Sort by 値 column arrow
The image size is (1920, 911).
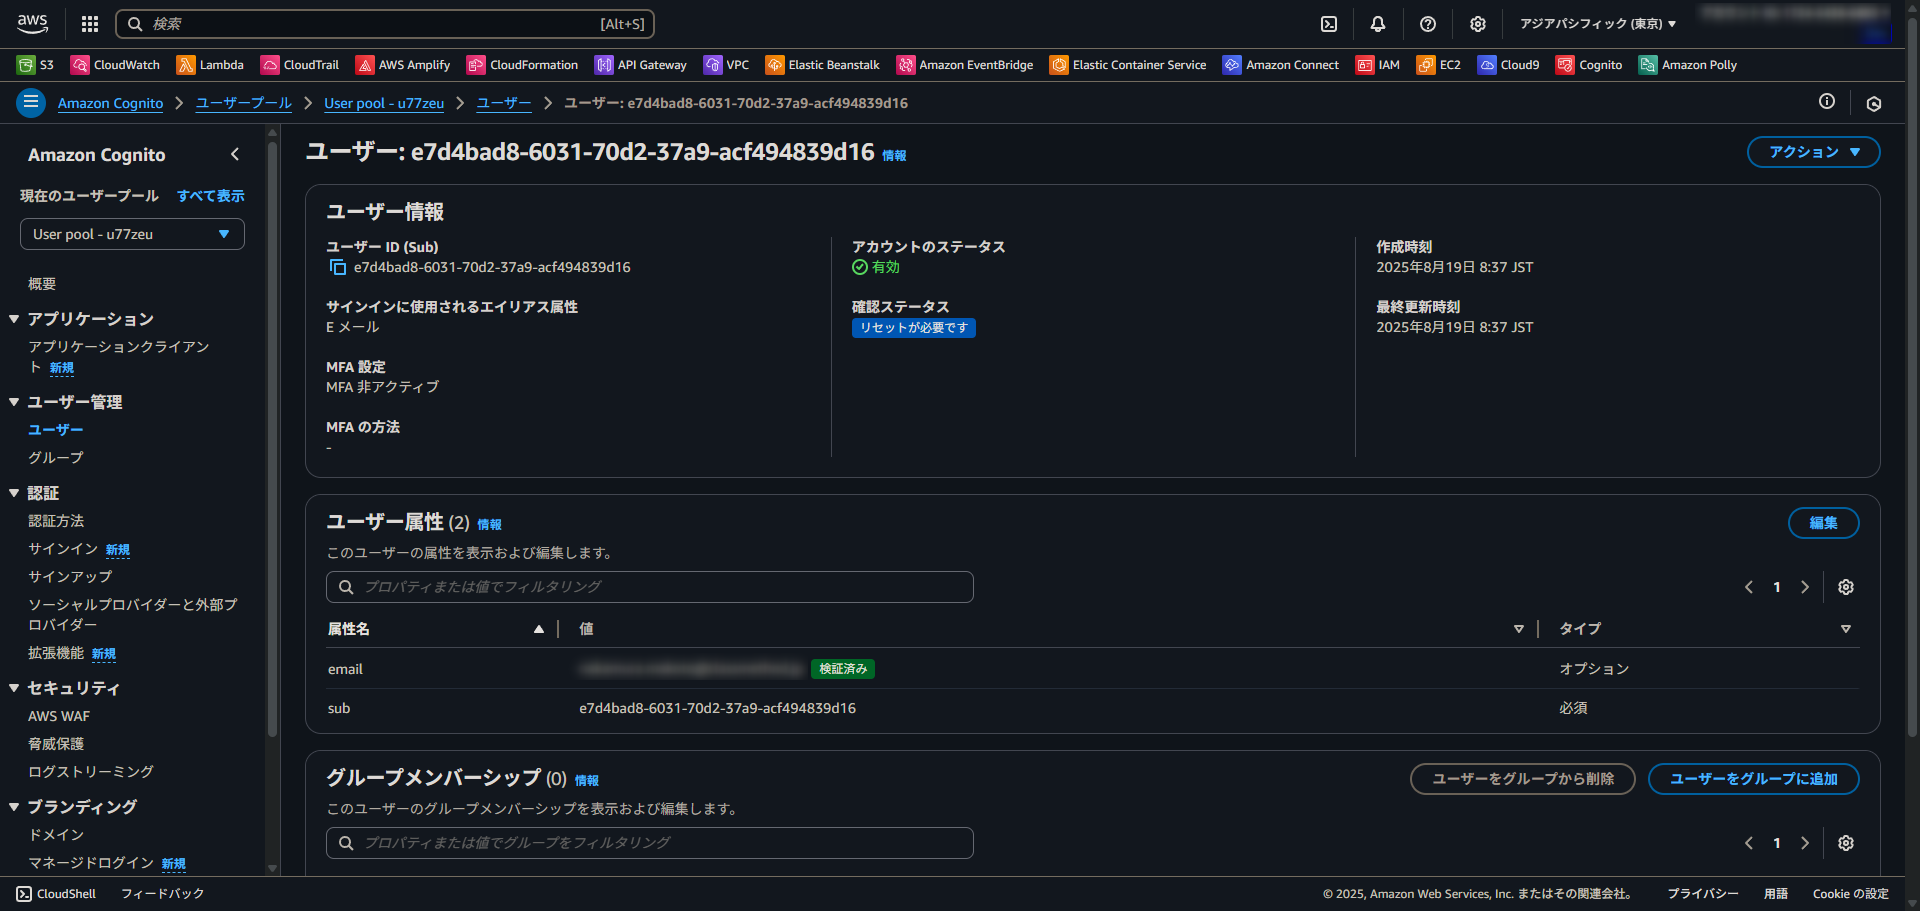pyautogui.click(x=1519, y=629)
